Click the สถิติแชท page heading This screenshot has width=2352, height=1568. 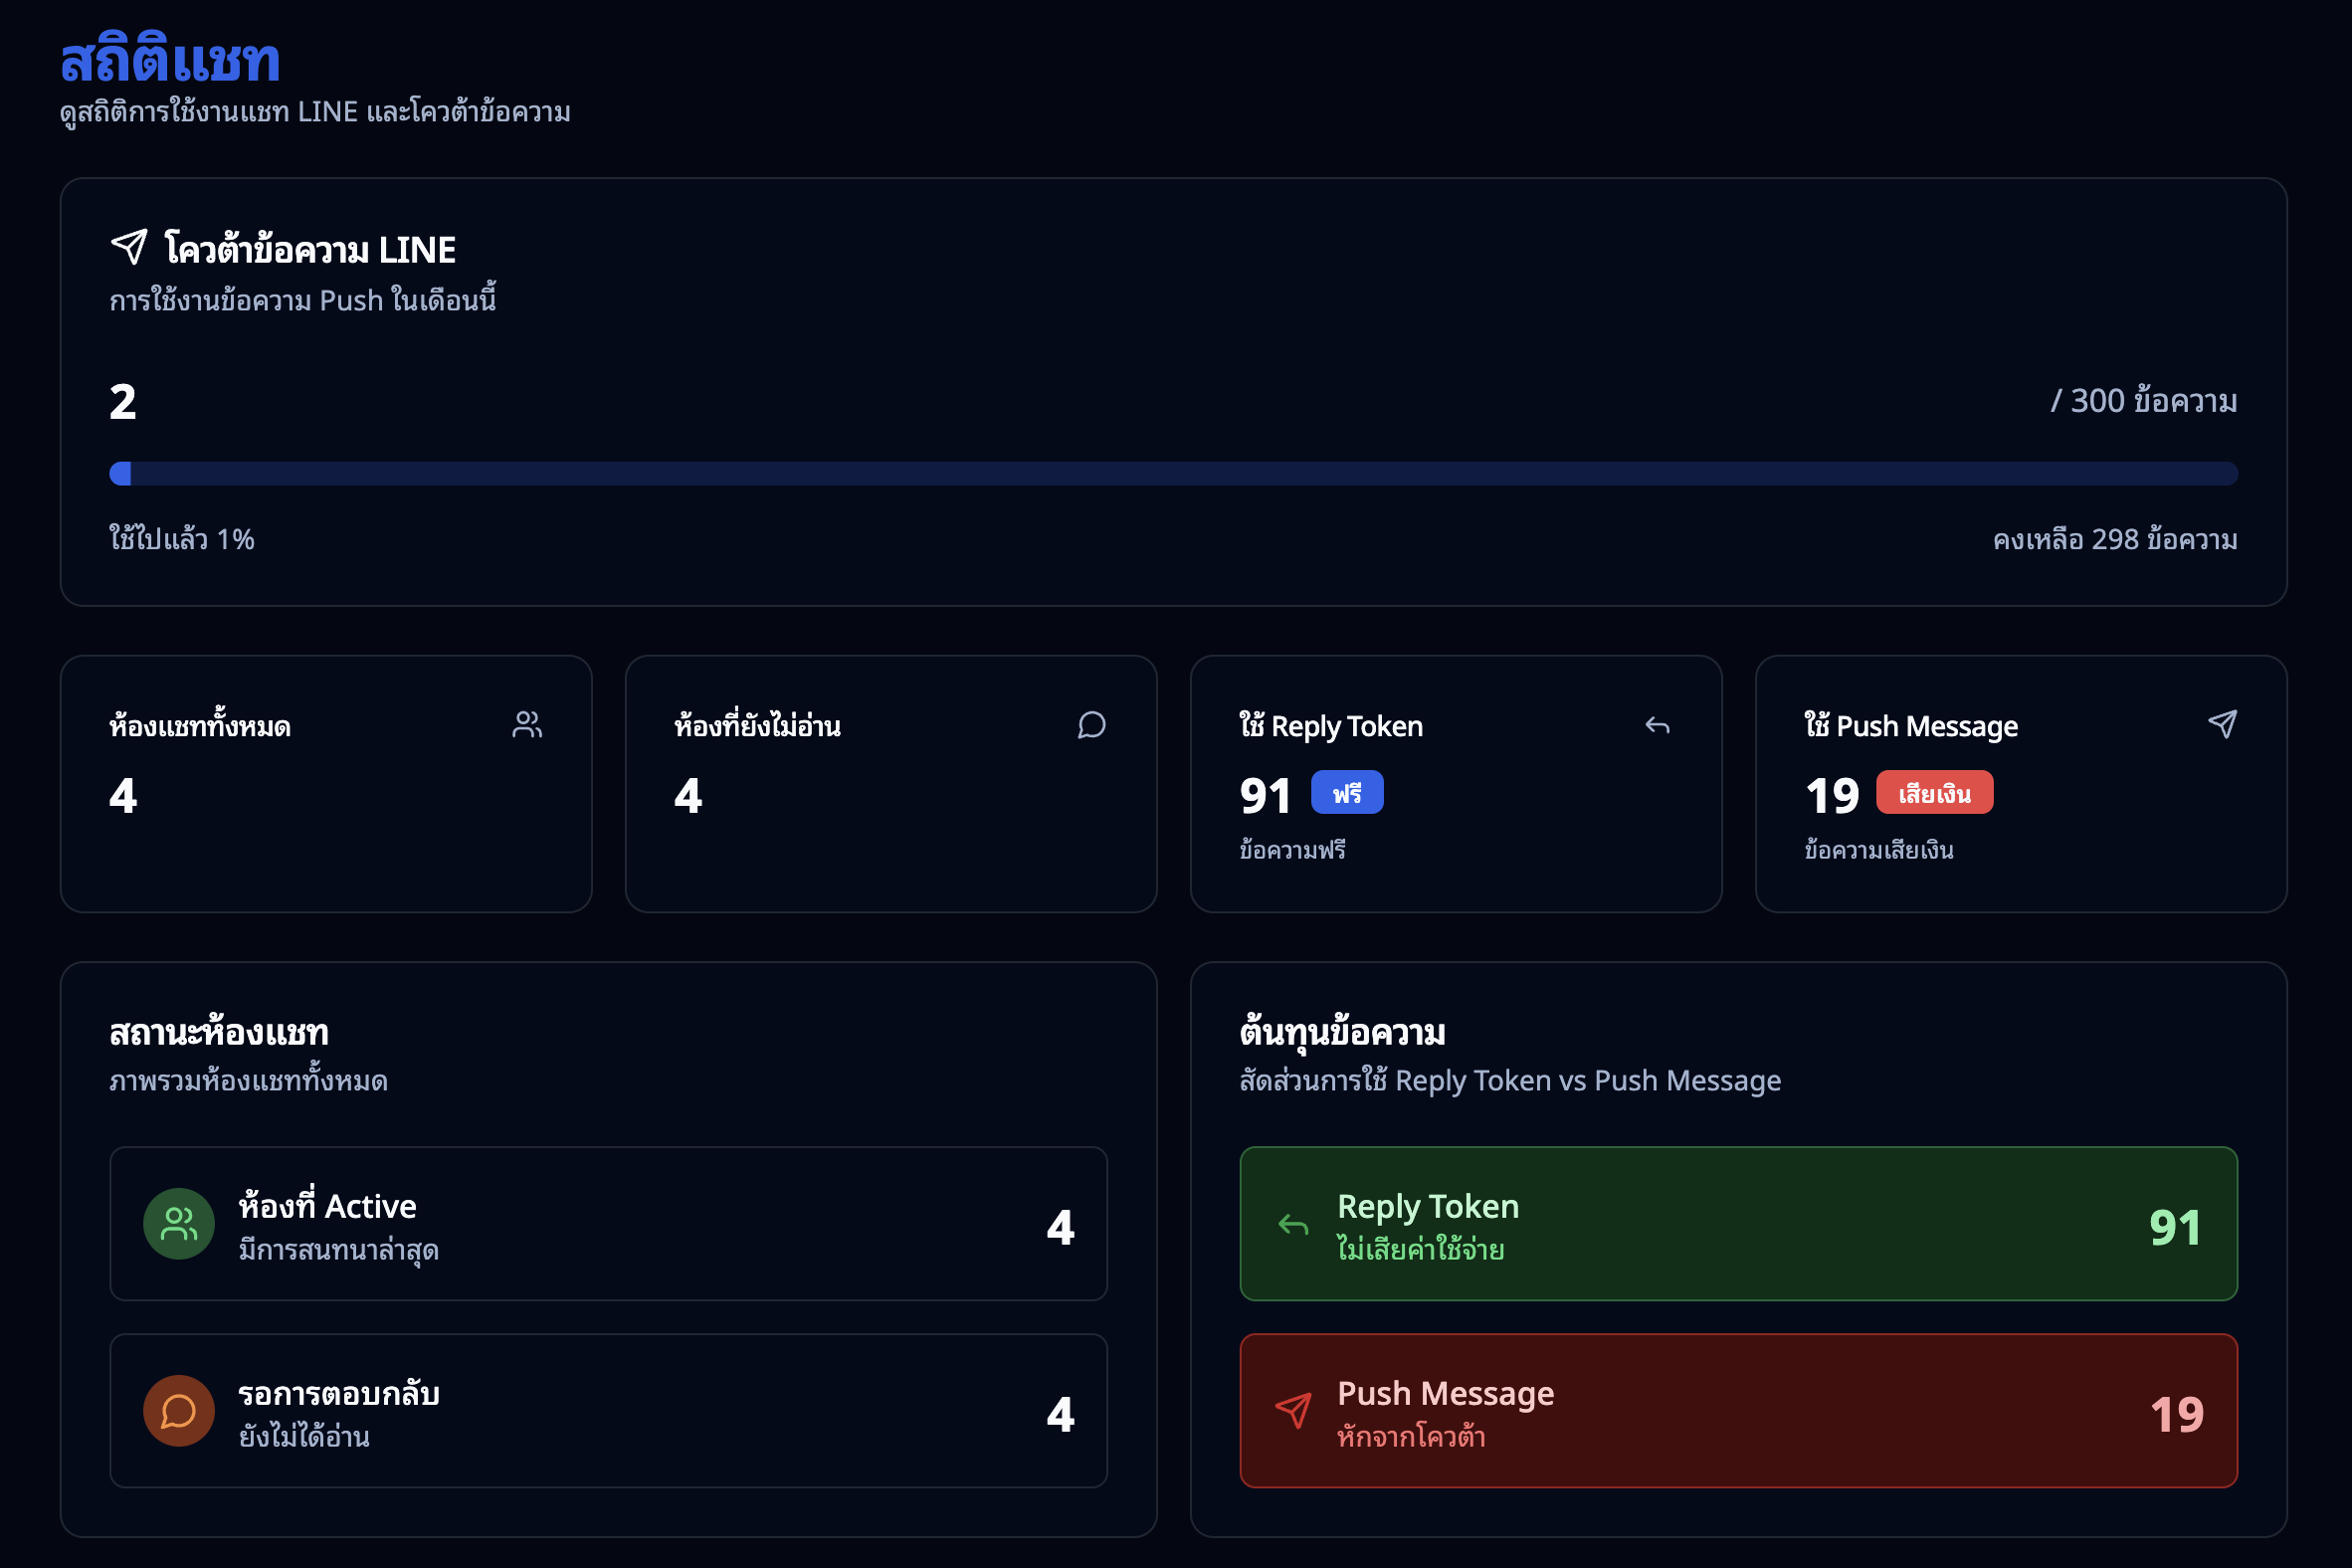pyautogui.click(x=170, y=60)
